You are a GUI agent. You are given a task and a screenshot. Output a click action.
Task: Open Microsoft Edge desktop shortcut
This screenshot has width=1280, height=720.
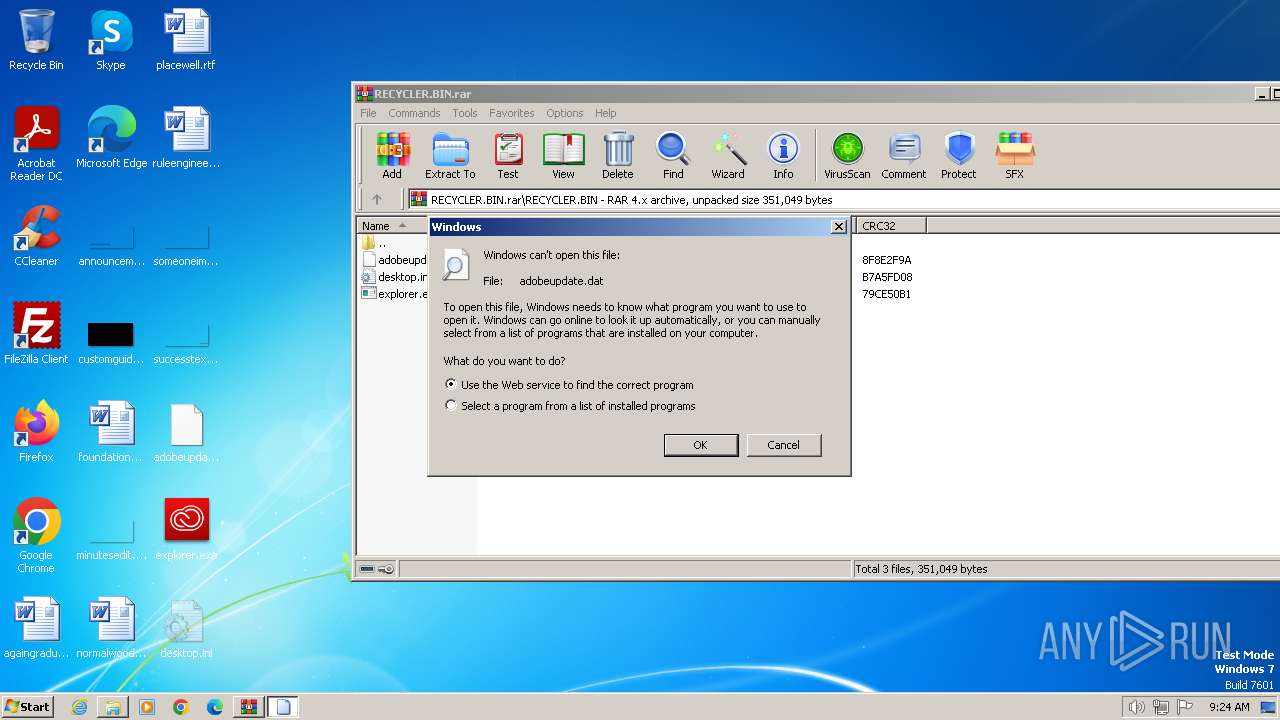(x=111, y=138)
